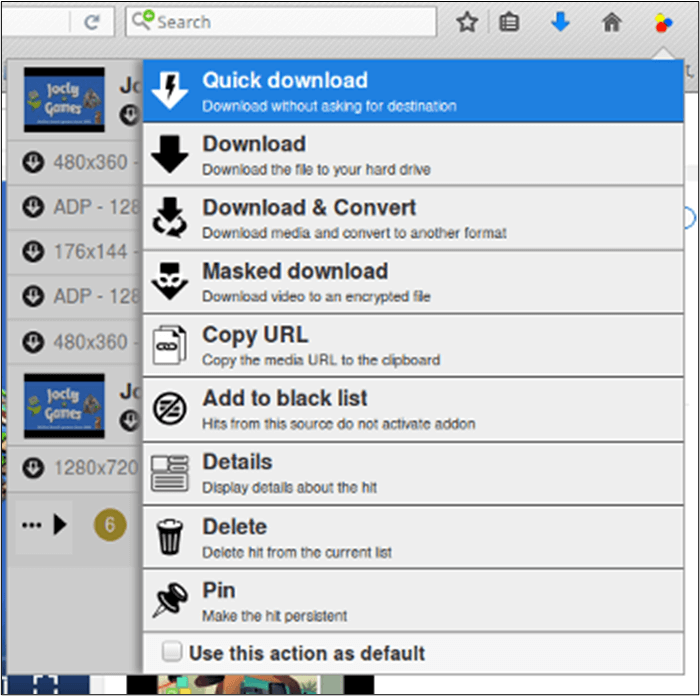Viewport: 700px width, 696px height.
Task: Click the pushpin Pin icon
Action: (169, 601)
